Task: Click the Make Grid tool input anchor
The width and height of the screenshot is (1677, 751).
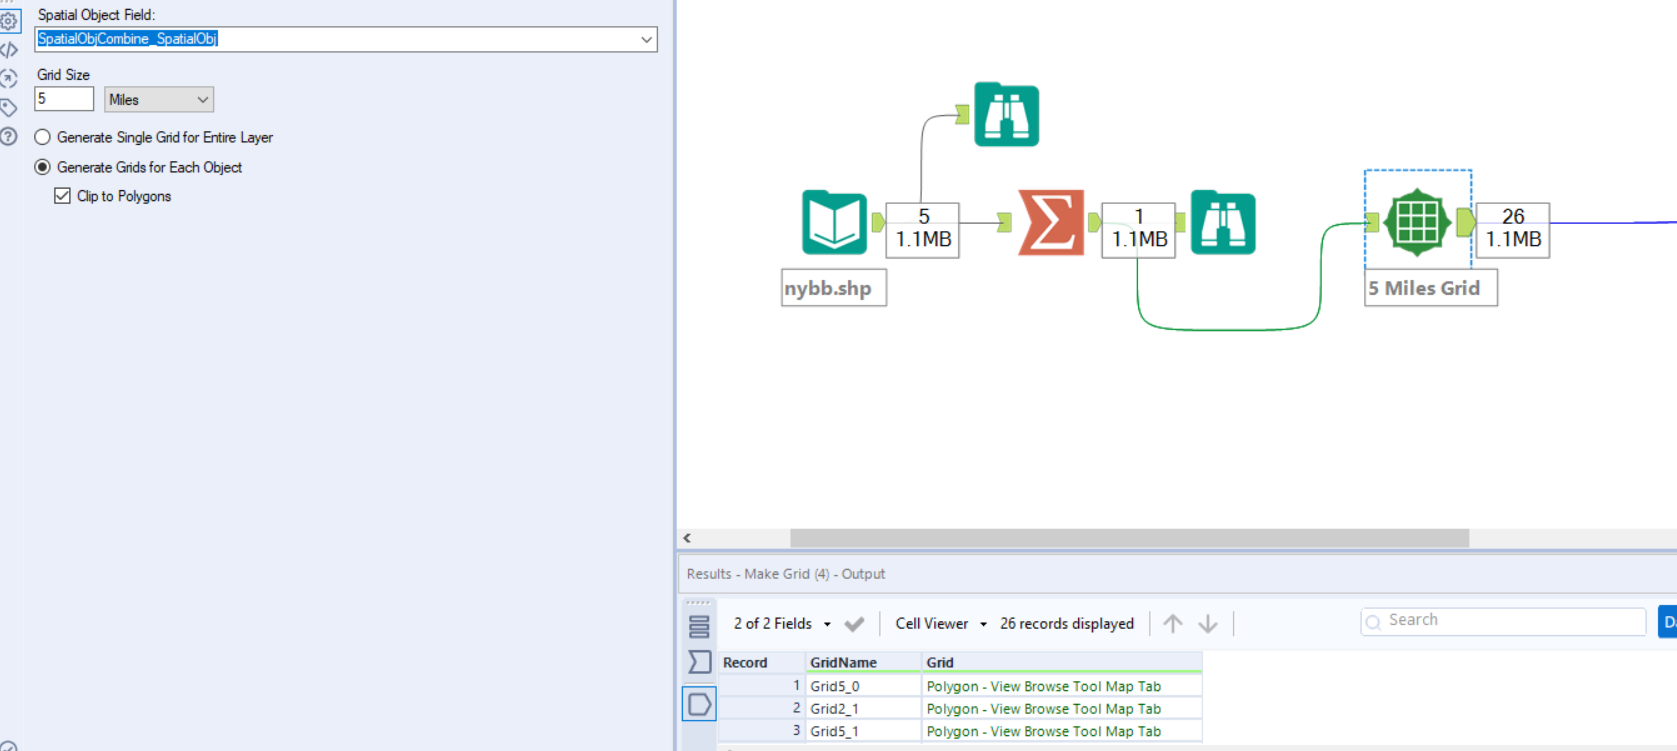Action: coord(1373,222)
